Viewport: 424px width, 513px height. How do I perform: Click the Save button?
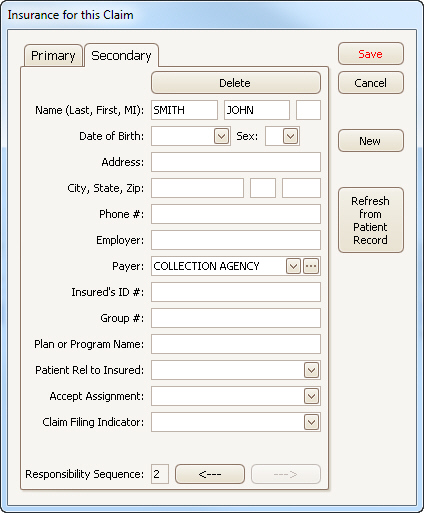tap(371, 54)
